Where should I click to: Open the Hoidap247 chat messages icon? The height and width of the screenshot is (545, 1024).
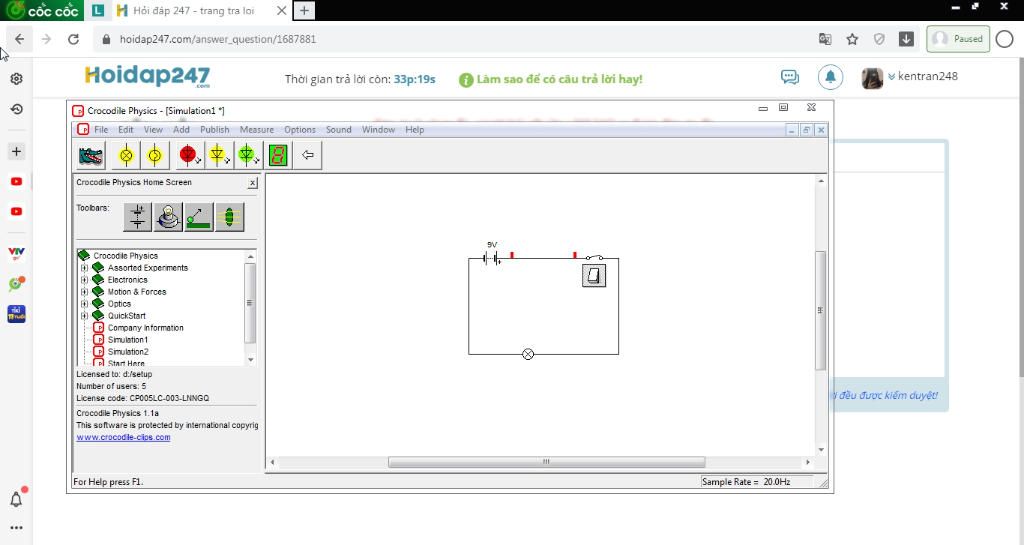pyautogui.click(x=790, y=77)
